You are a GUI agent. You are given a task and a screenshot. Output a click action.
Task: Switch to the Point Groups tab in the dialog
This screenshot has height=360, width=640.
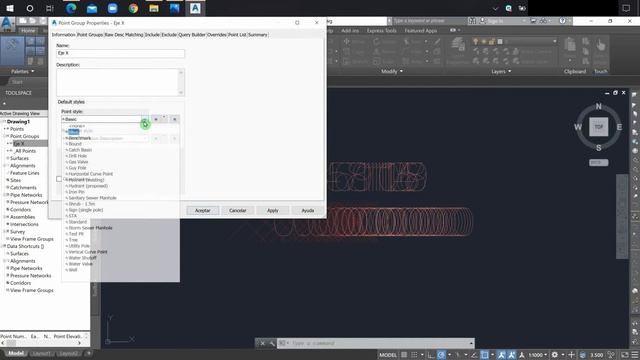[90, 35]
